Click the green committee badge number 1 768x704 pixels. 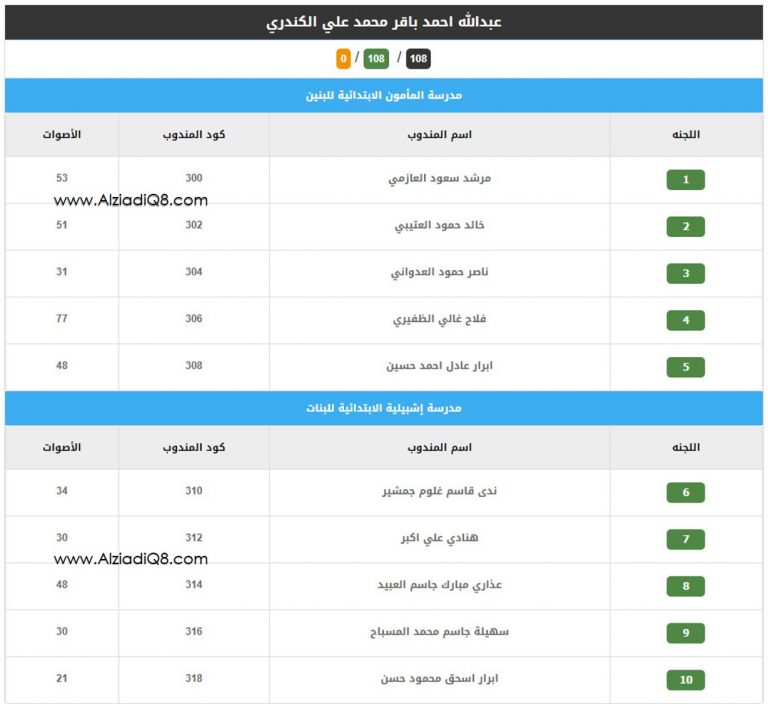[x=685, y=180]
